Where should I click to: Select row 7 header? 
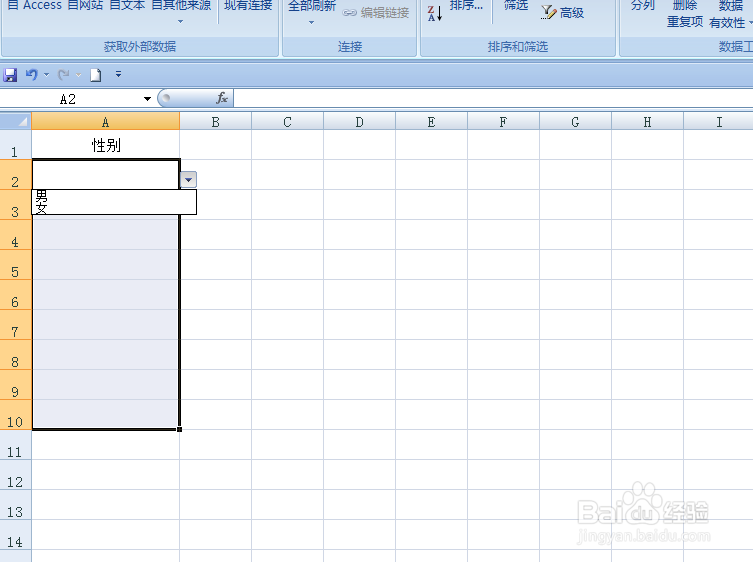tap(15, 325)
